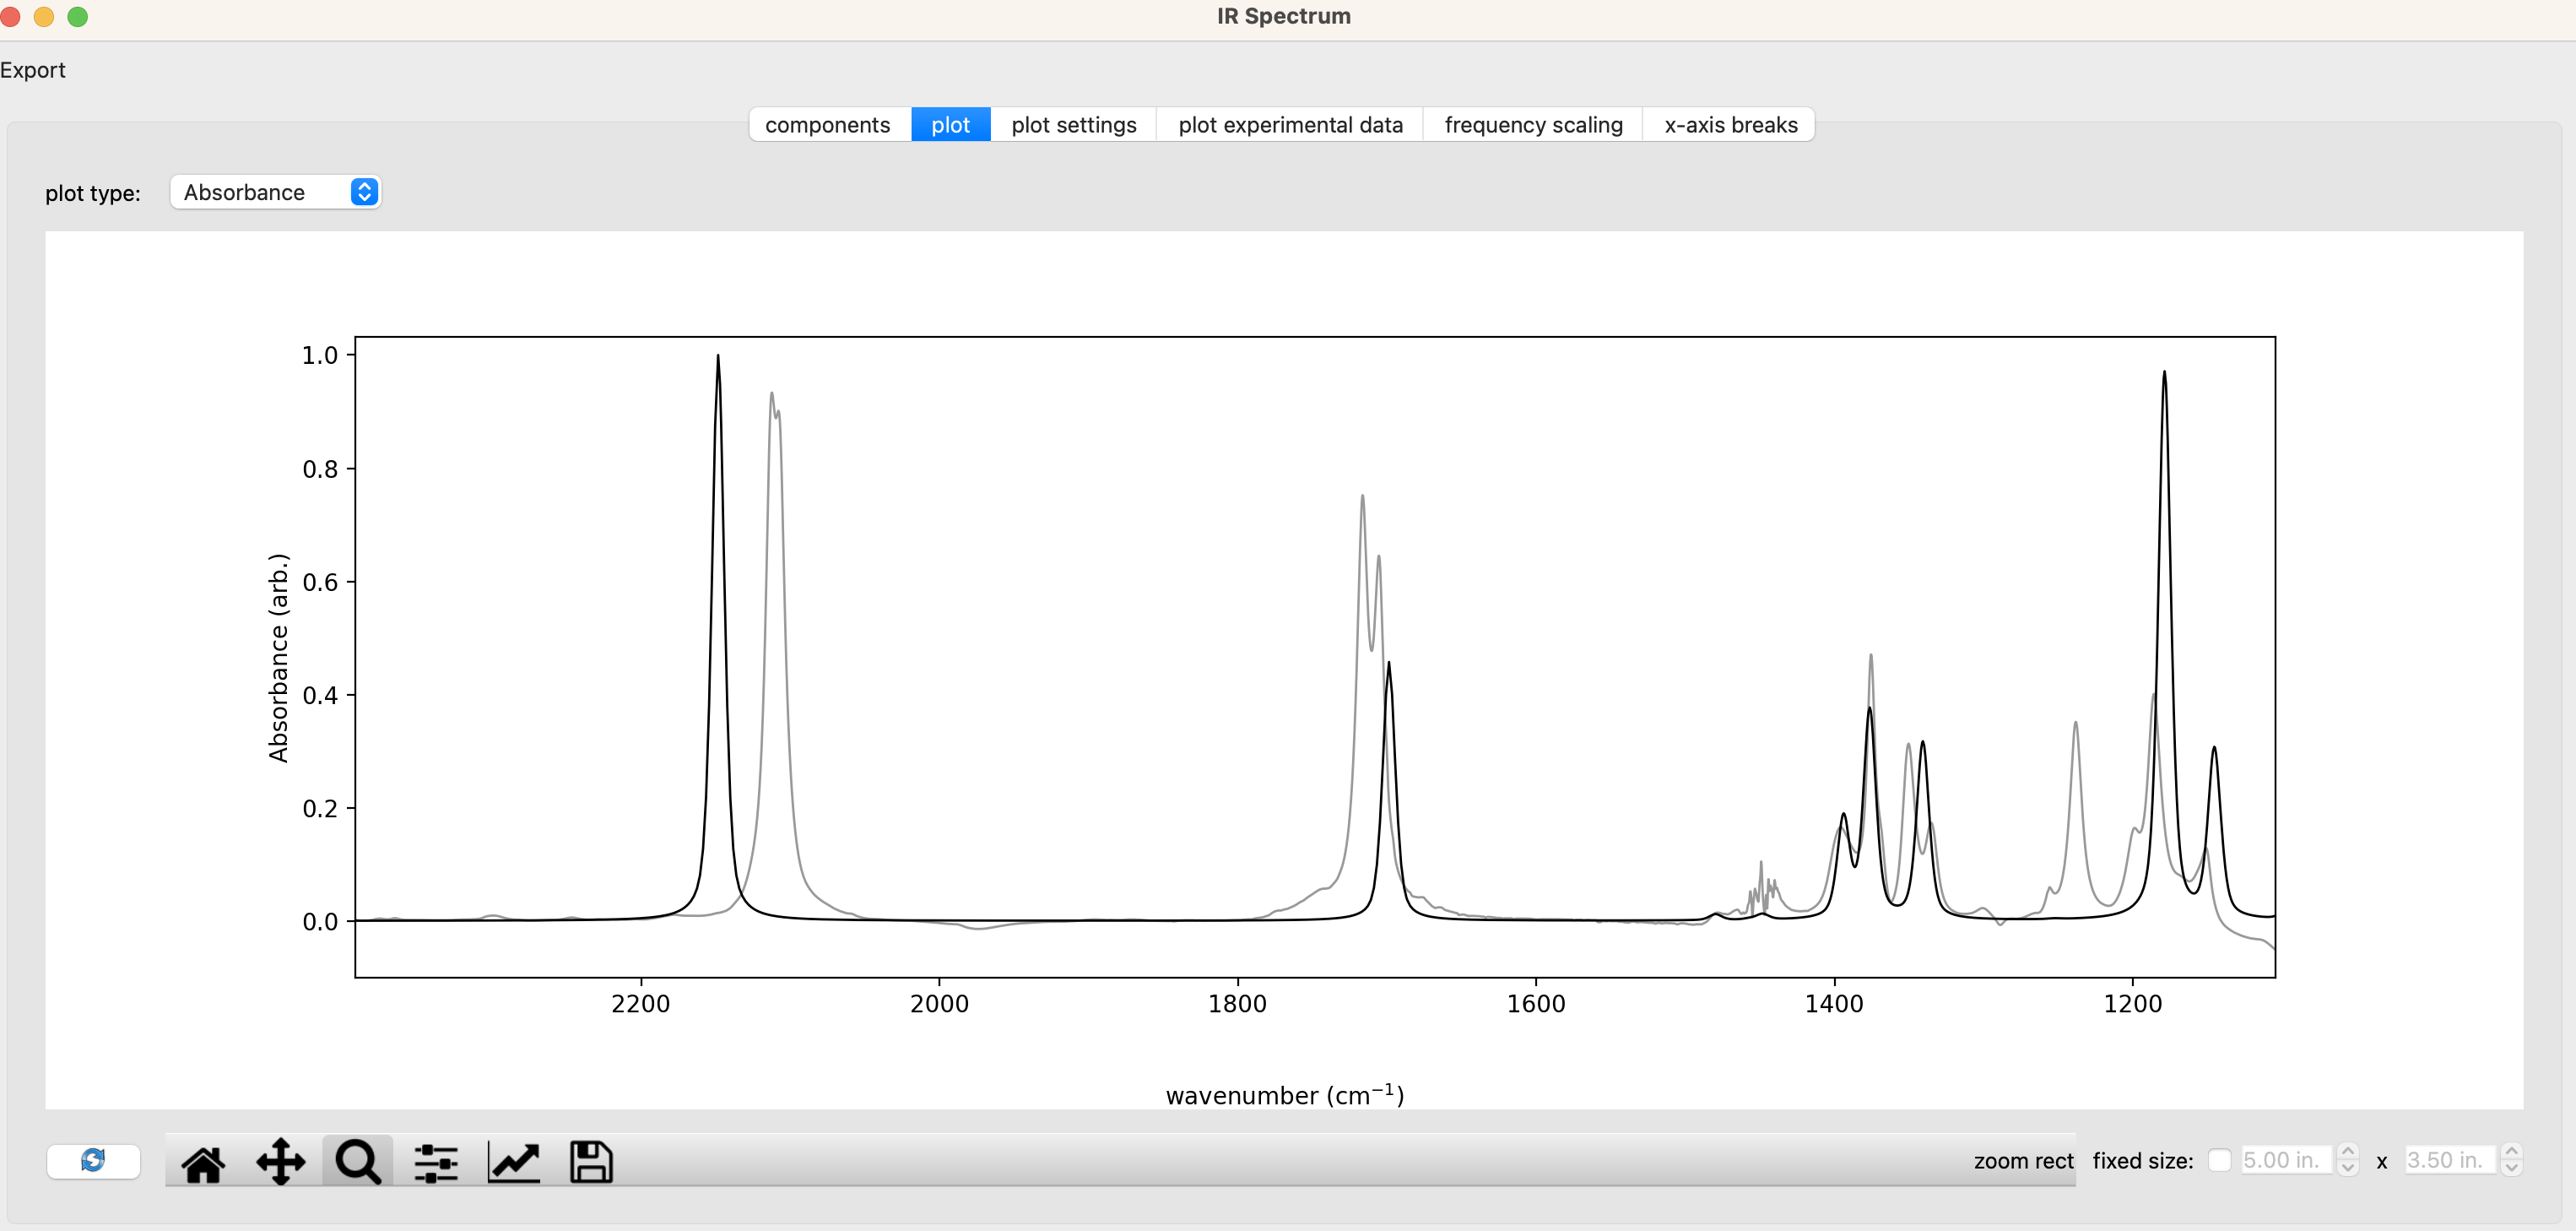The image size is (2576, 1231).
Task: Click the 0.0 y-axis tick label
Action: pos(320,921)
